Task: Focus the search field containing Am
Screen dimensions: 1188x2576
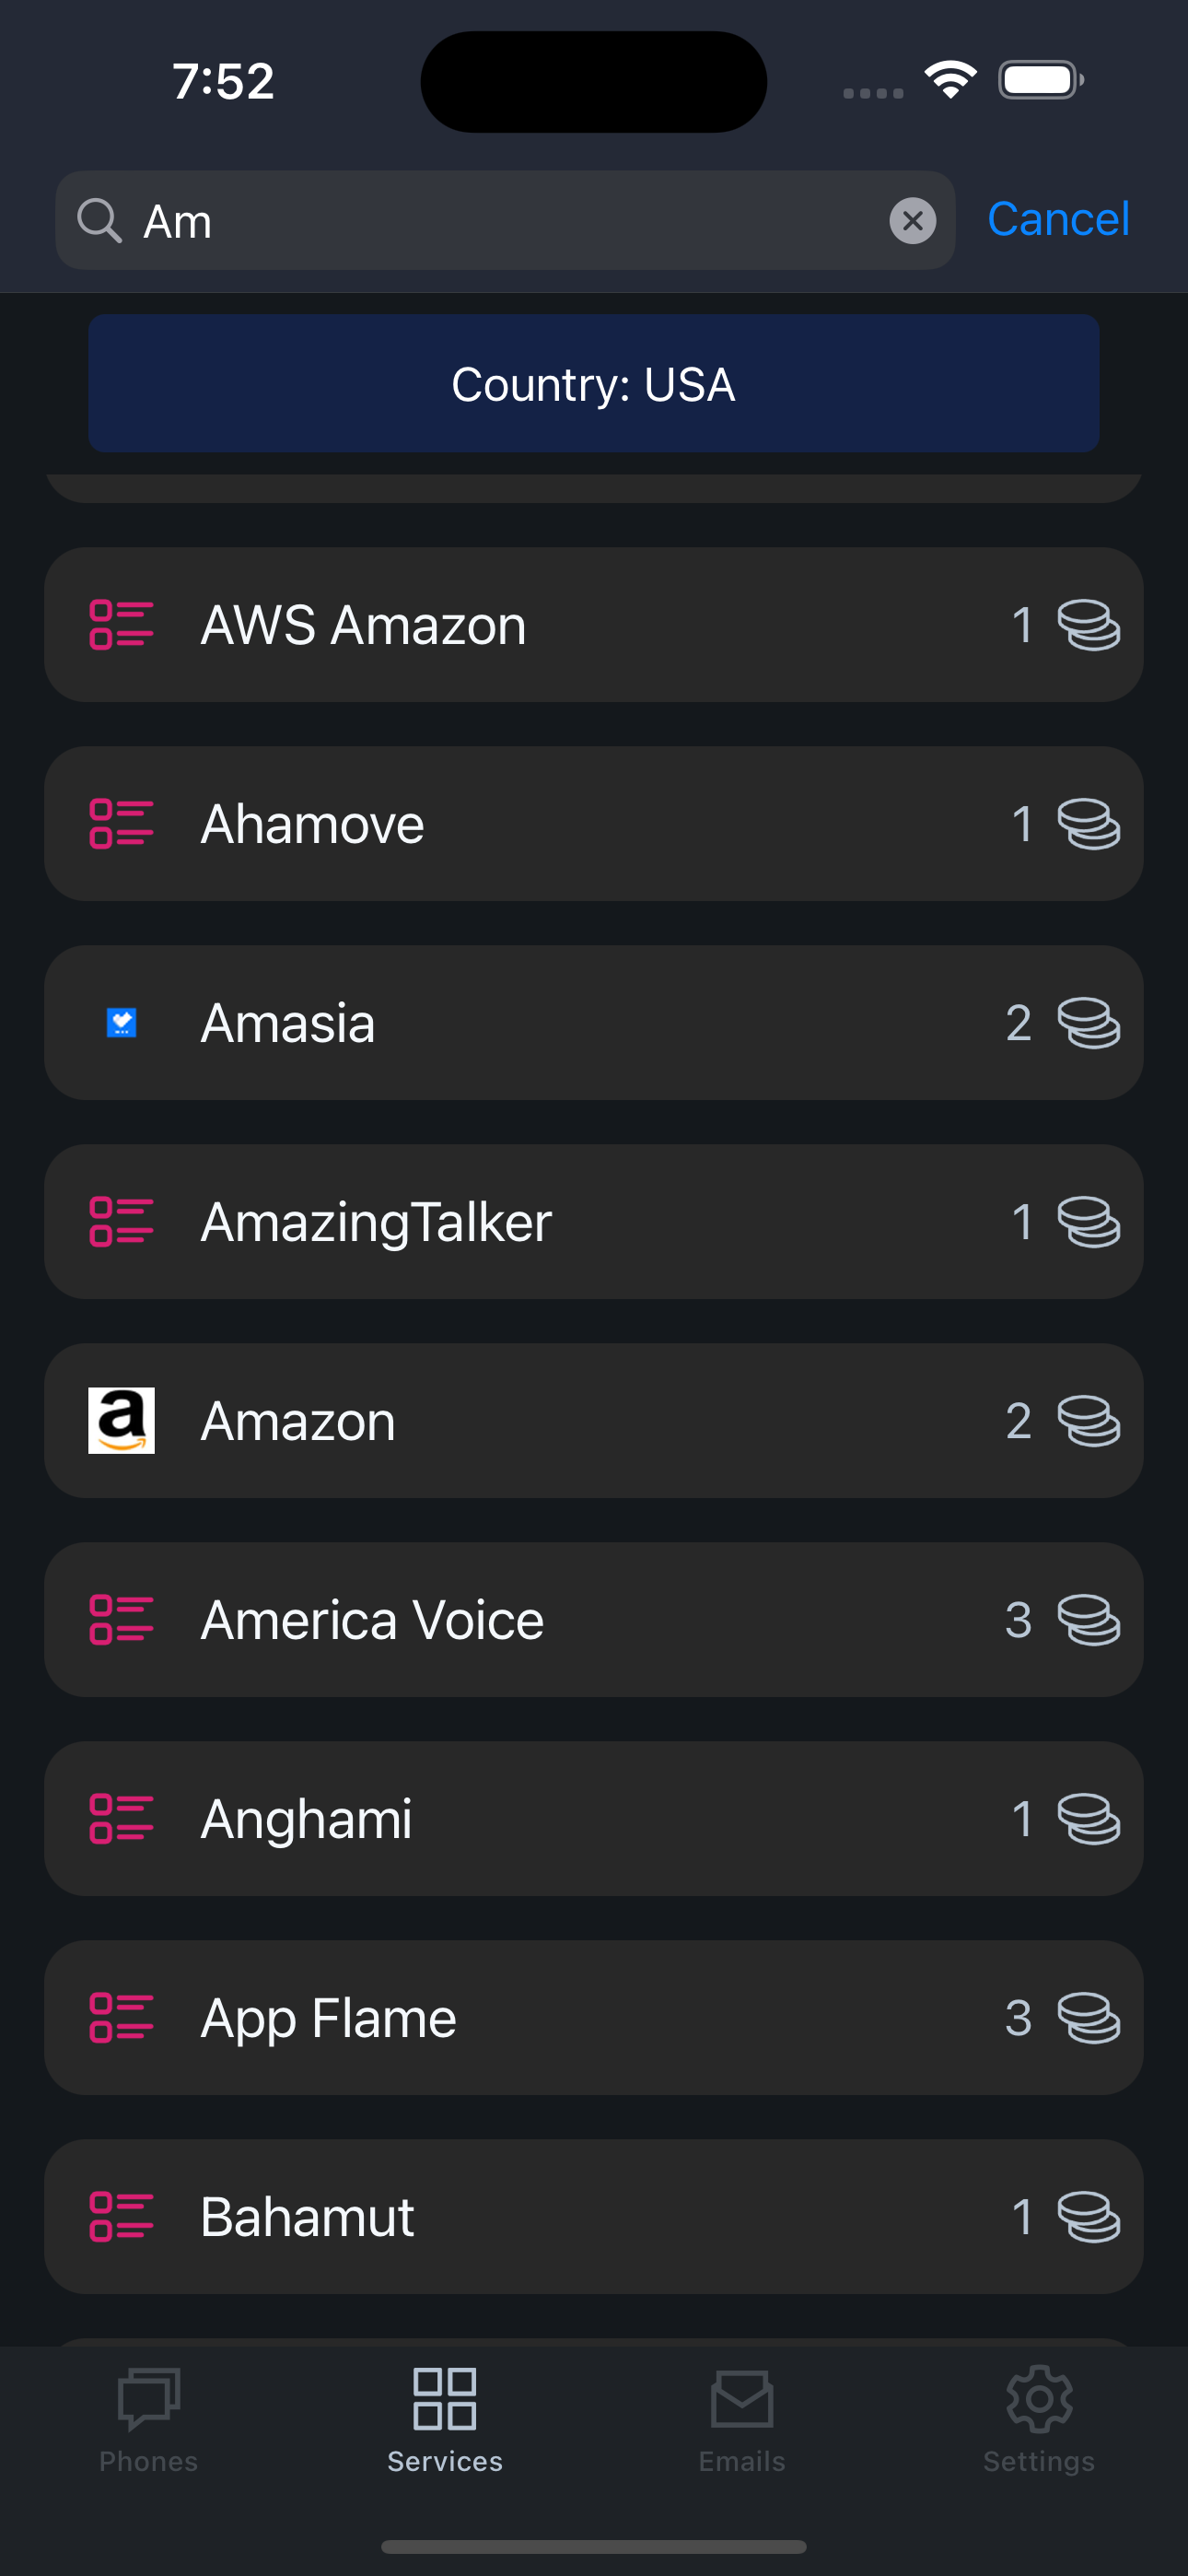Action: (x=505, y=220)
